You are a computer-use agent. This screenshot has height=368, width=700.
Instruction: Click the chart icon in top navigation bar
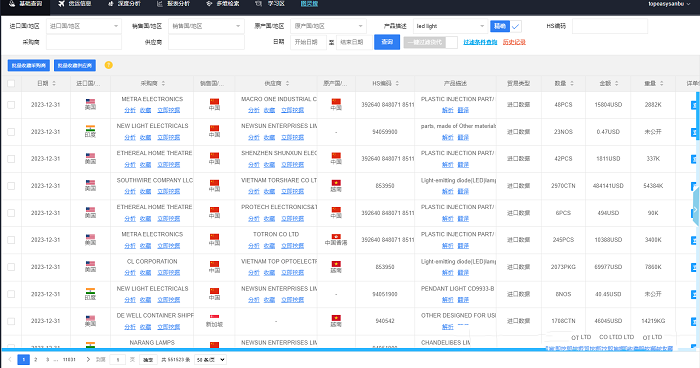coord(159,4)
